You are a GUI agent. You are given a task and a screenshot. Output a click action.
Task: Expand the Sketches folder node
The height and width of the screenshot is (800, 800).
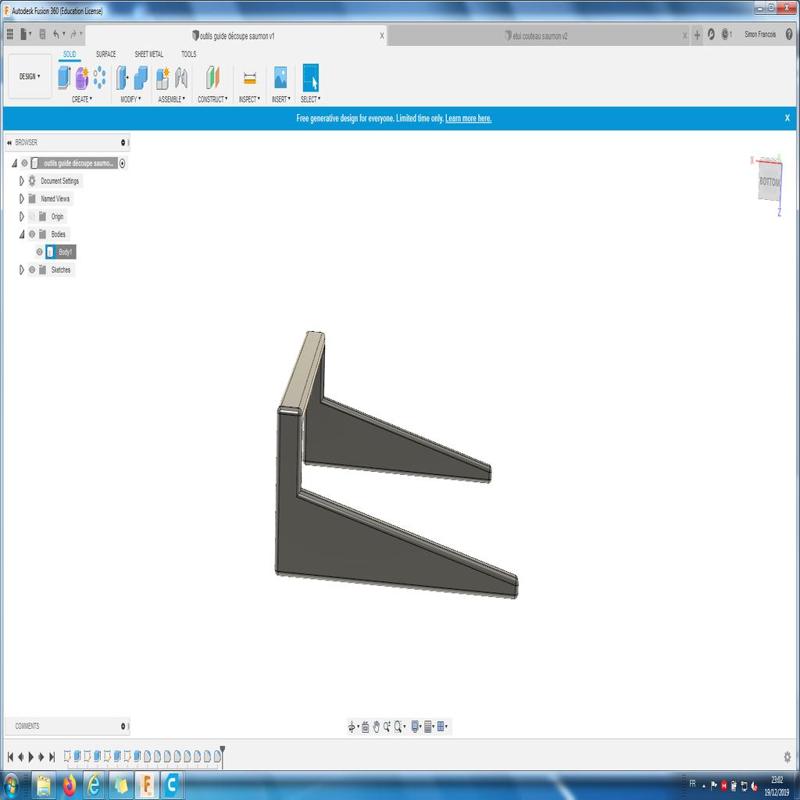(x=21, y=270)
